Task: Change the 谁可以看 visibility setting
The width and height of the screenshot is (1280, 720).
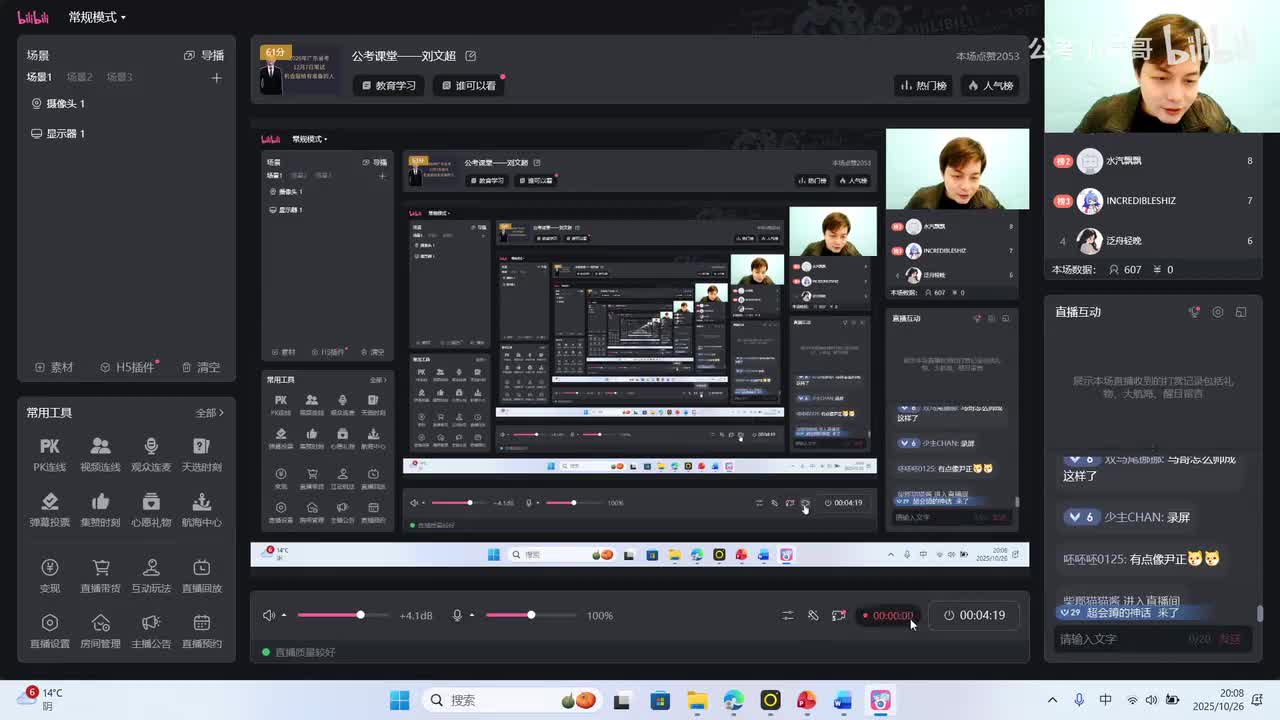Action: [469, 86]
